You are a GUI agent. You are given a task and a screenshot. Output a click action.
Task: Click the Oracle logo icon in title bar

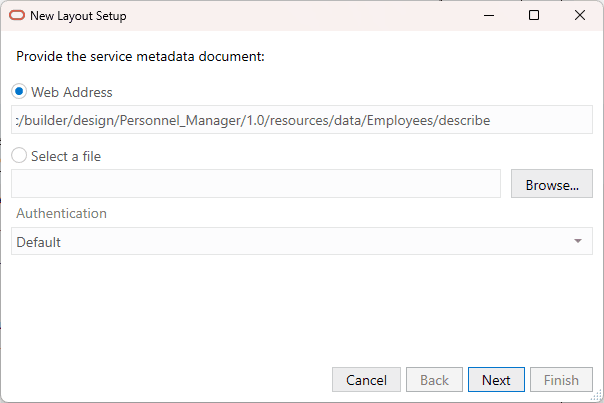[17, 15]
